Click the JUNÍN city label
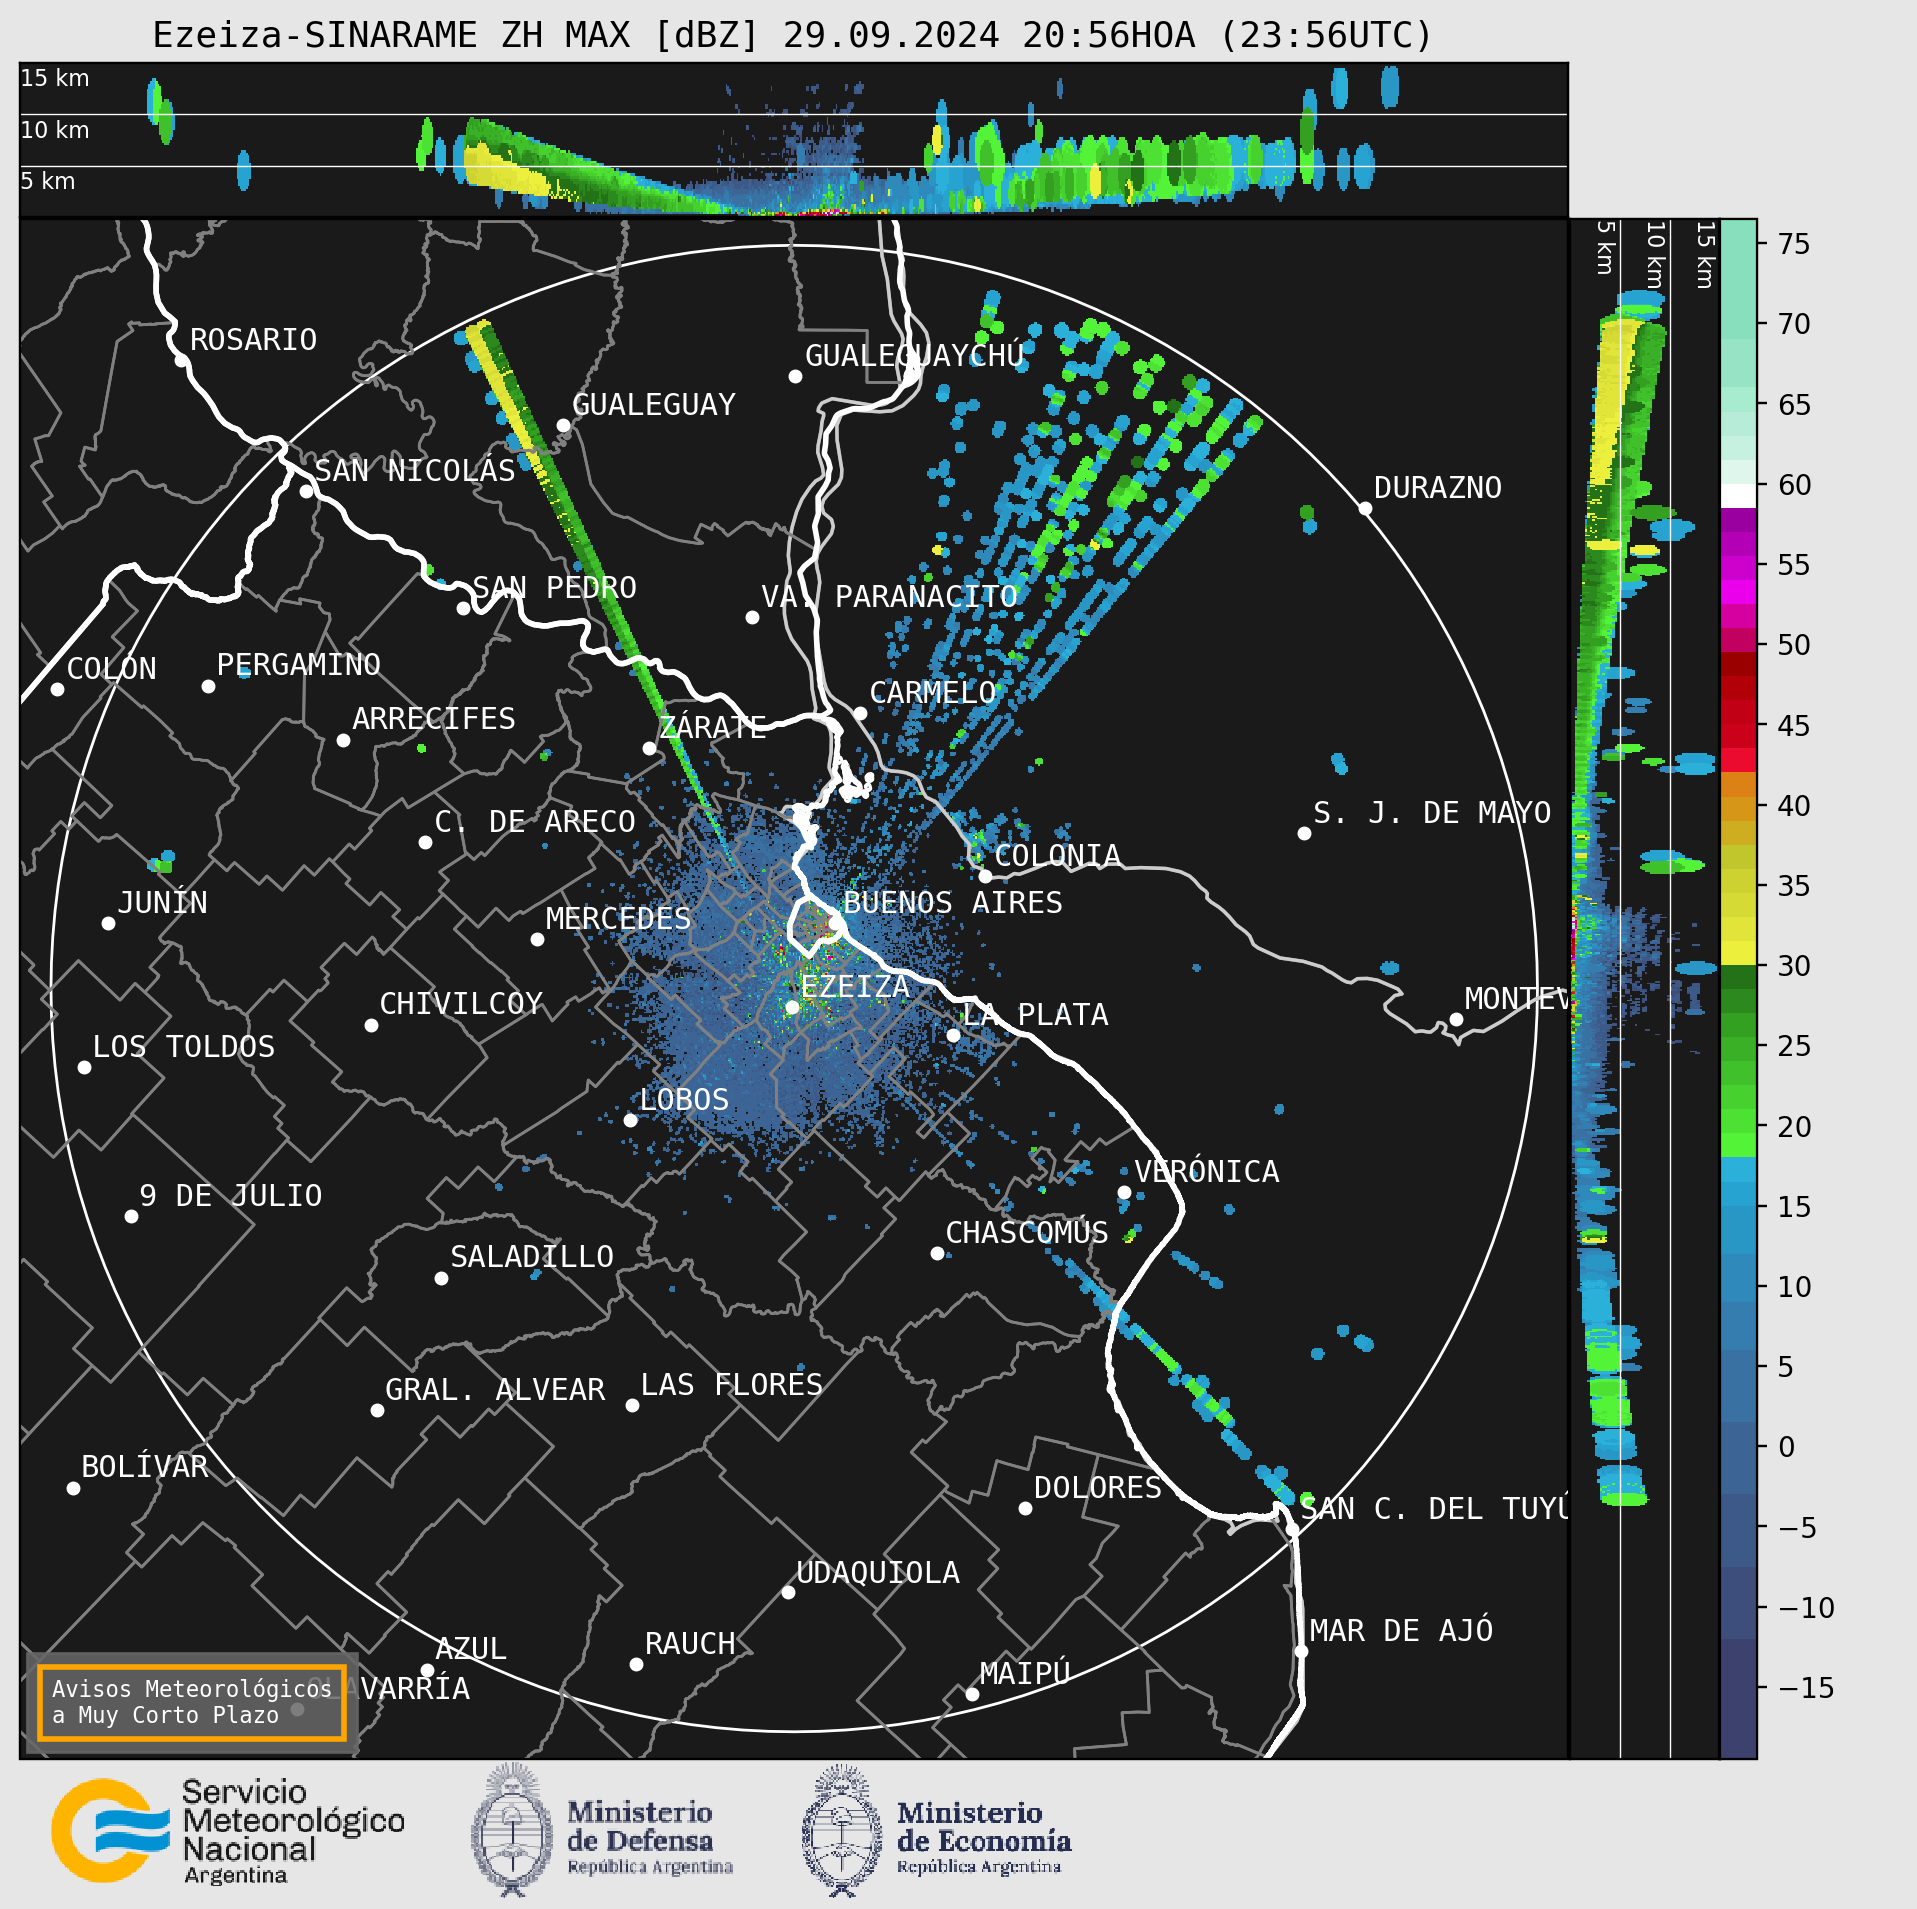This screenshot has height=1909, width=1917. point(162,902)
